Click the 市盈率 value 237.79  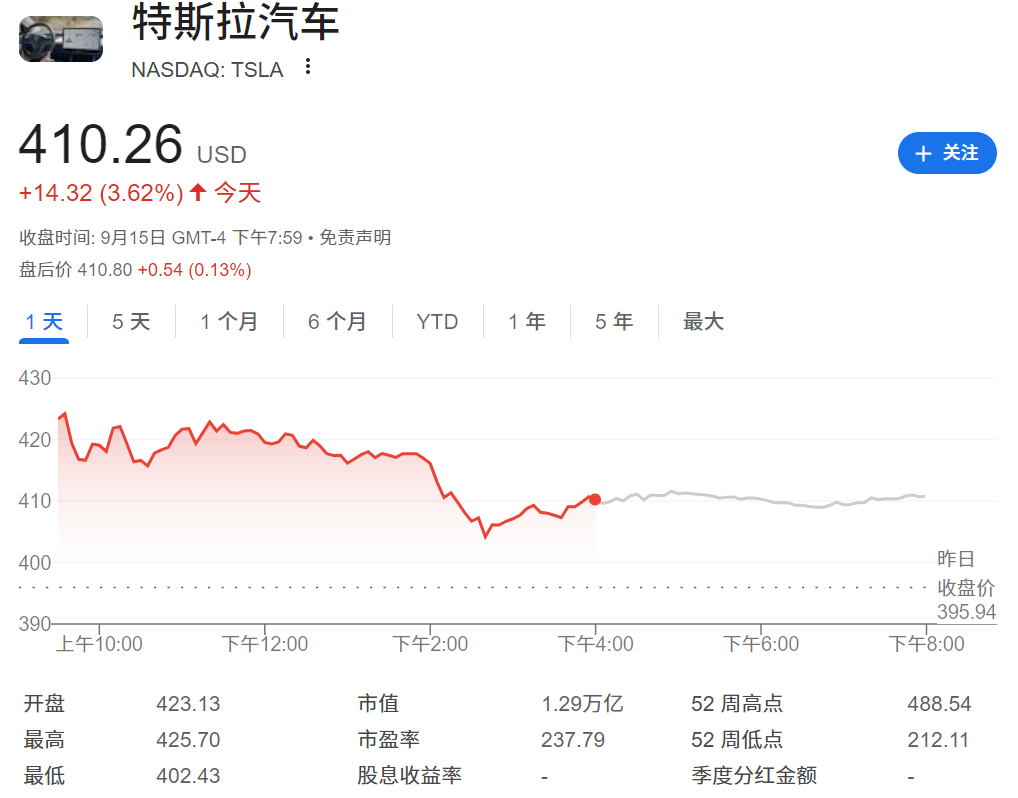pos(573,740)
